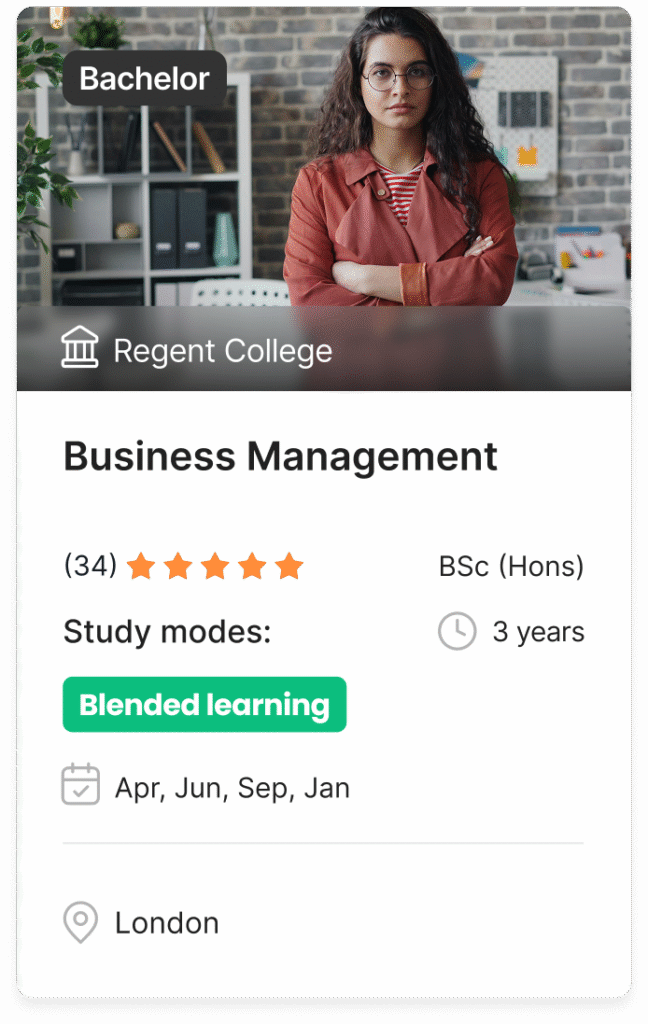Click the Bachelor degree level badge
This screenshot has width=648, height=1024.
click(144, 78)
